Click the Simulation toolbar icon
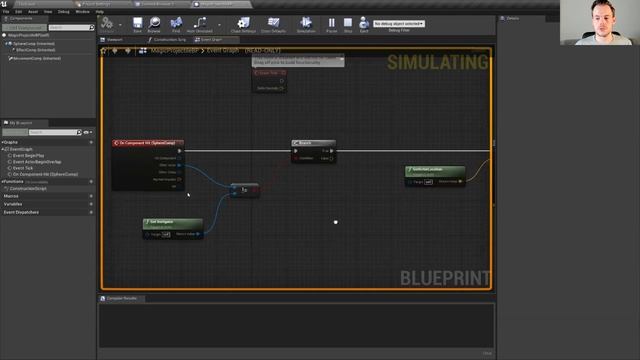 tap(306, 23)
